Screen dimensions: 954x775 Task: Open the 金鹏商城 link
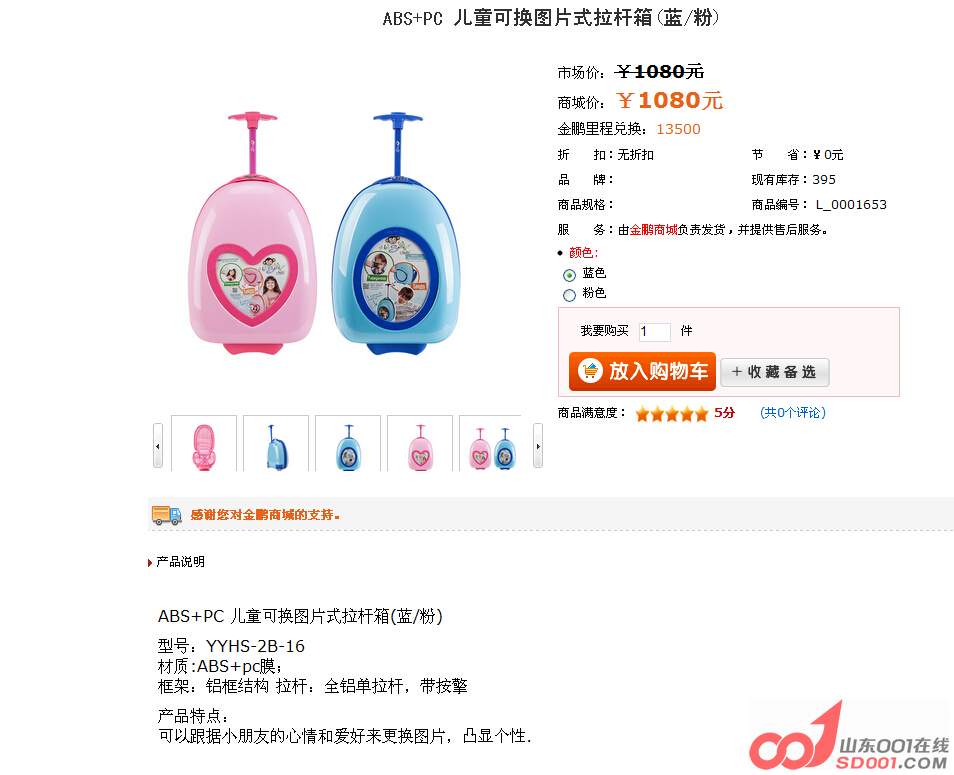[653, 229]
